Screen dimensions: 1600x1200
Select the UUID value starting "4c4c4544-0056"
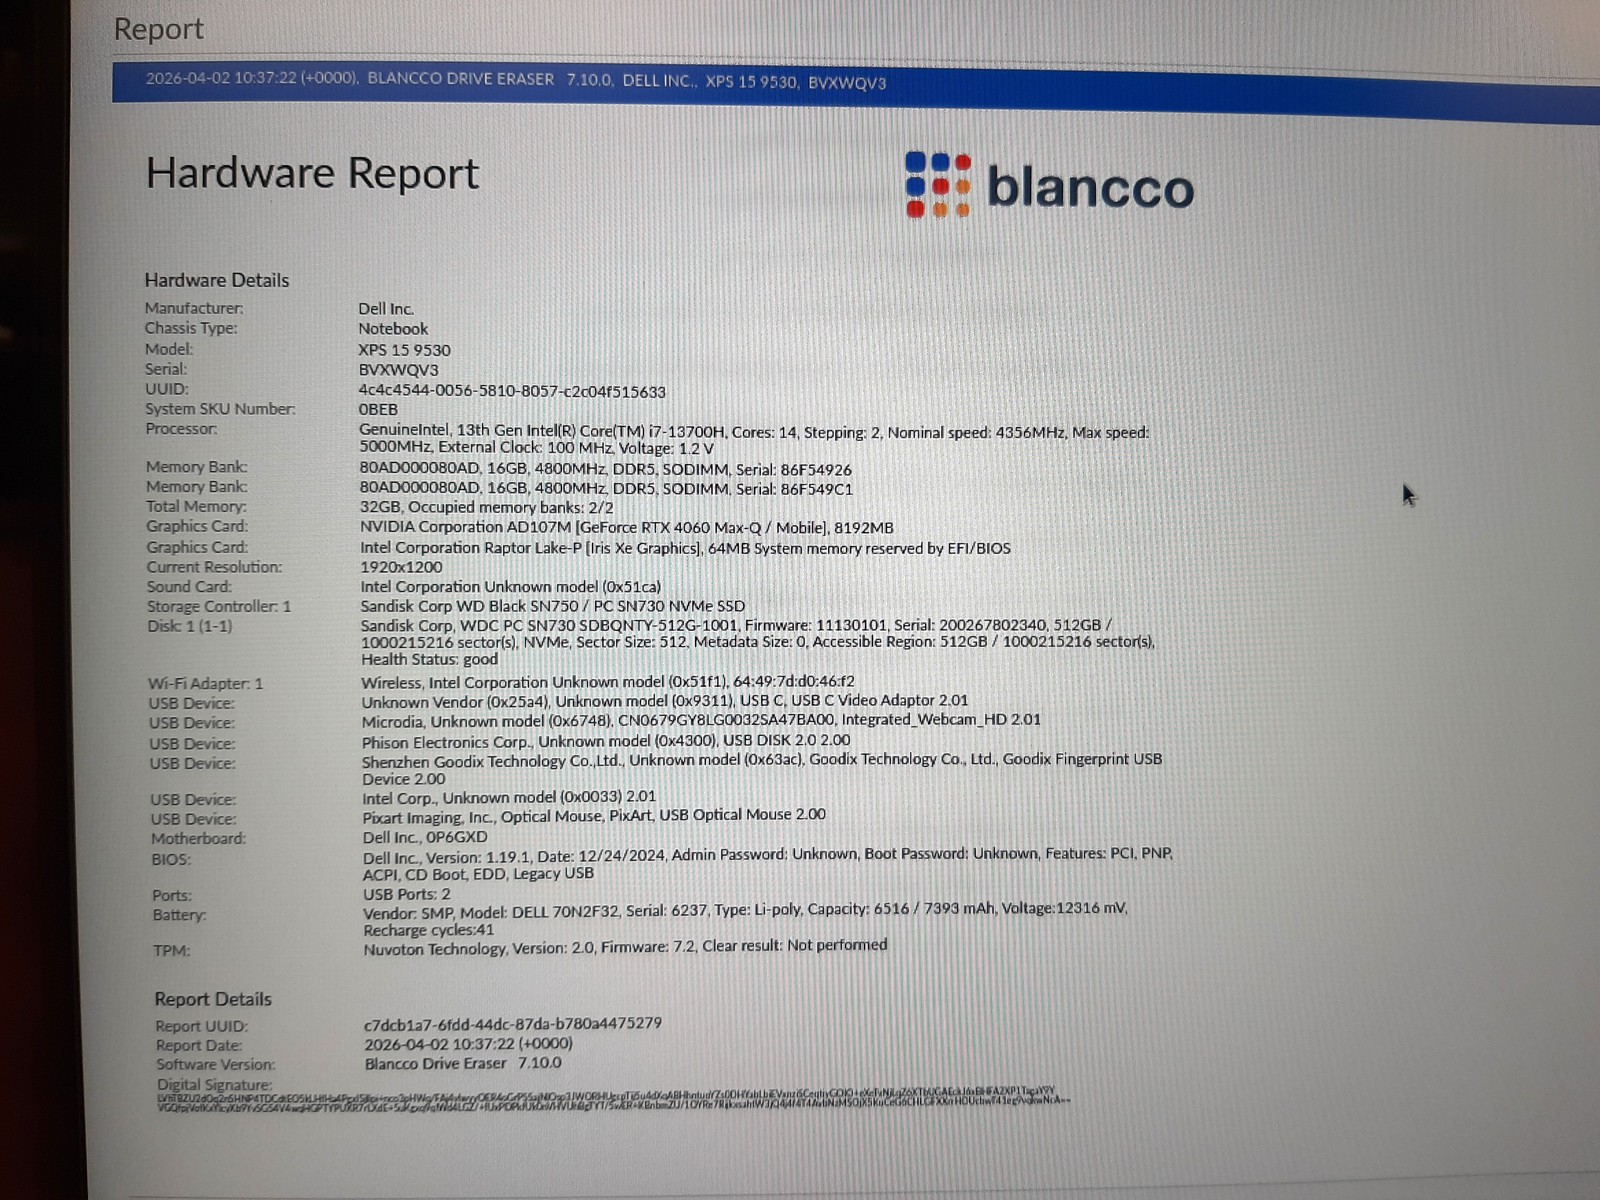click(512, 391)
